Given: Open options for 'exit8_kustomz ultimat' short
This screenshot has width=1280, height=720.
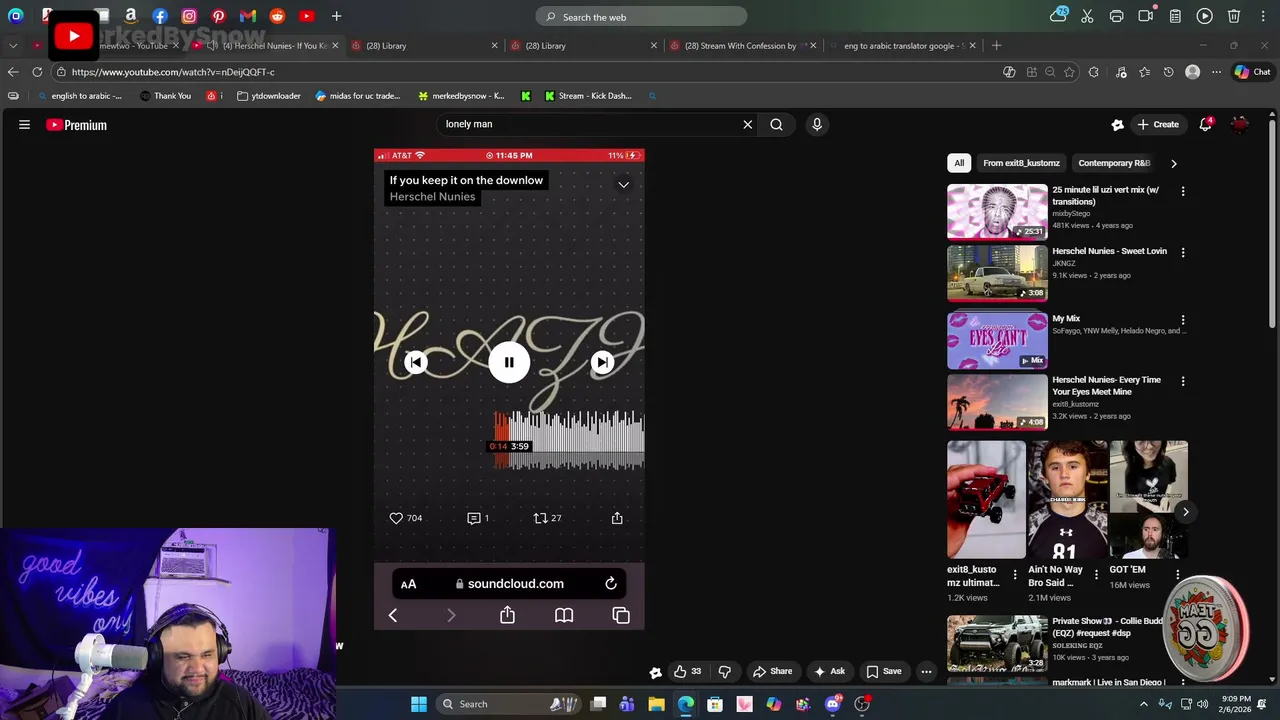Looking at the screenshot, I should tap(1015, 575).
